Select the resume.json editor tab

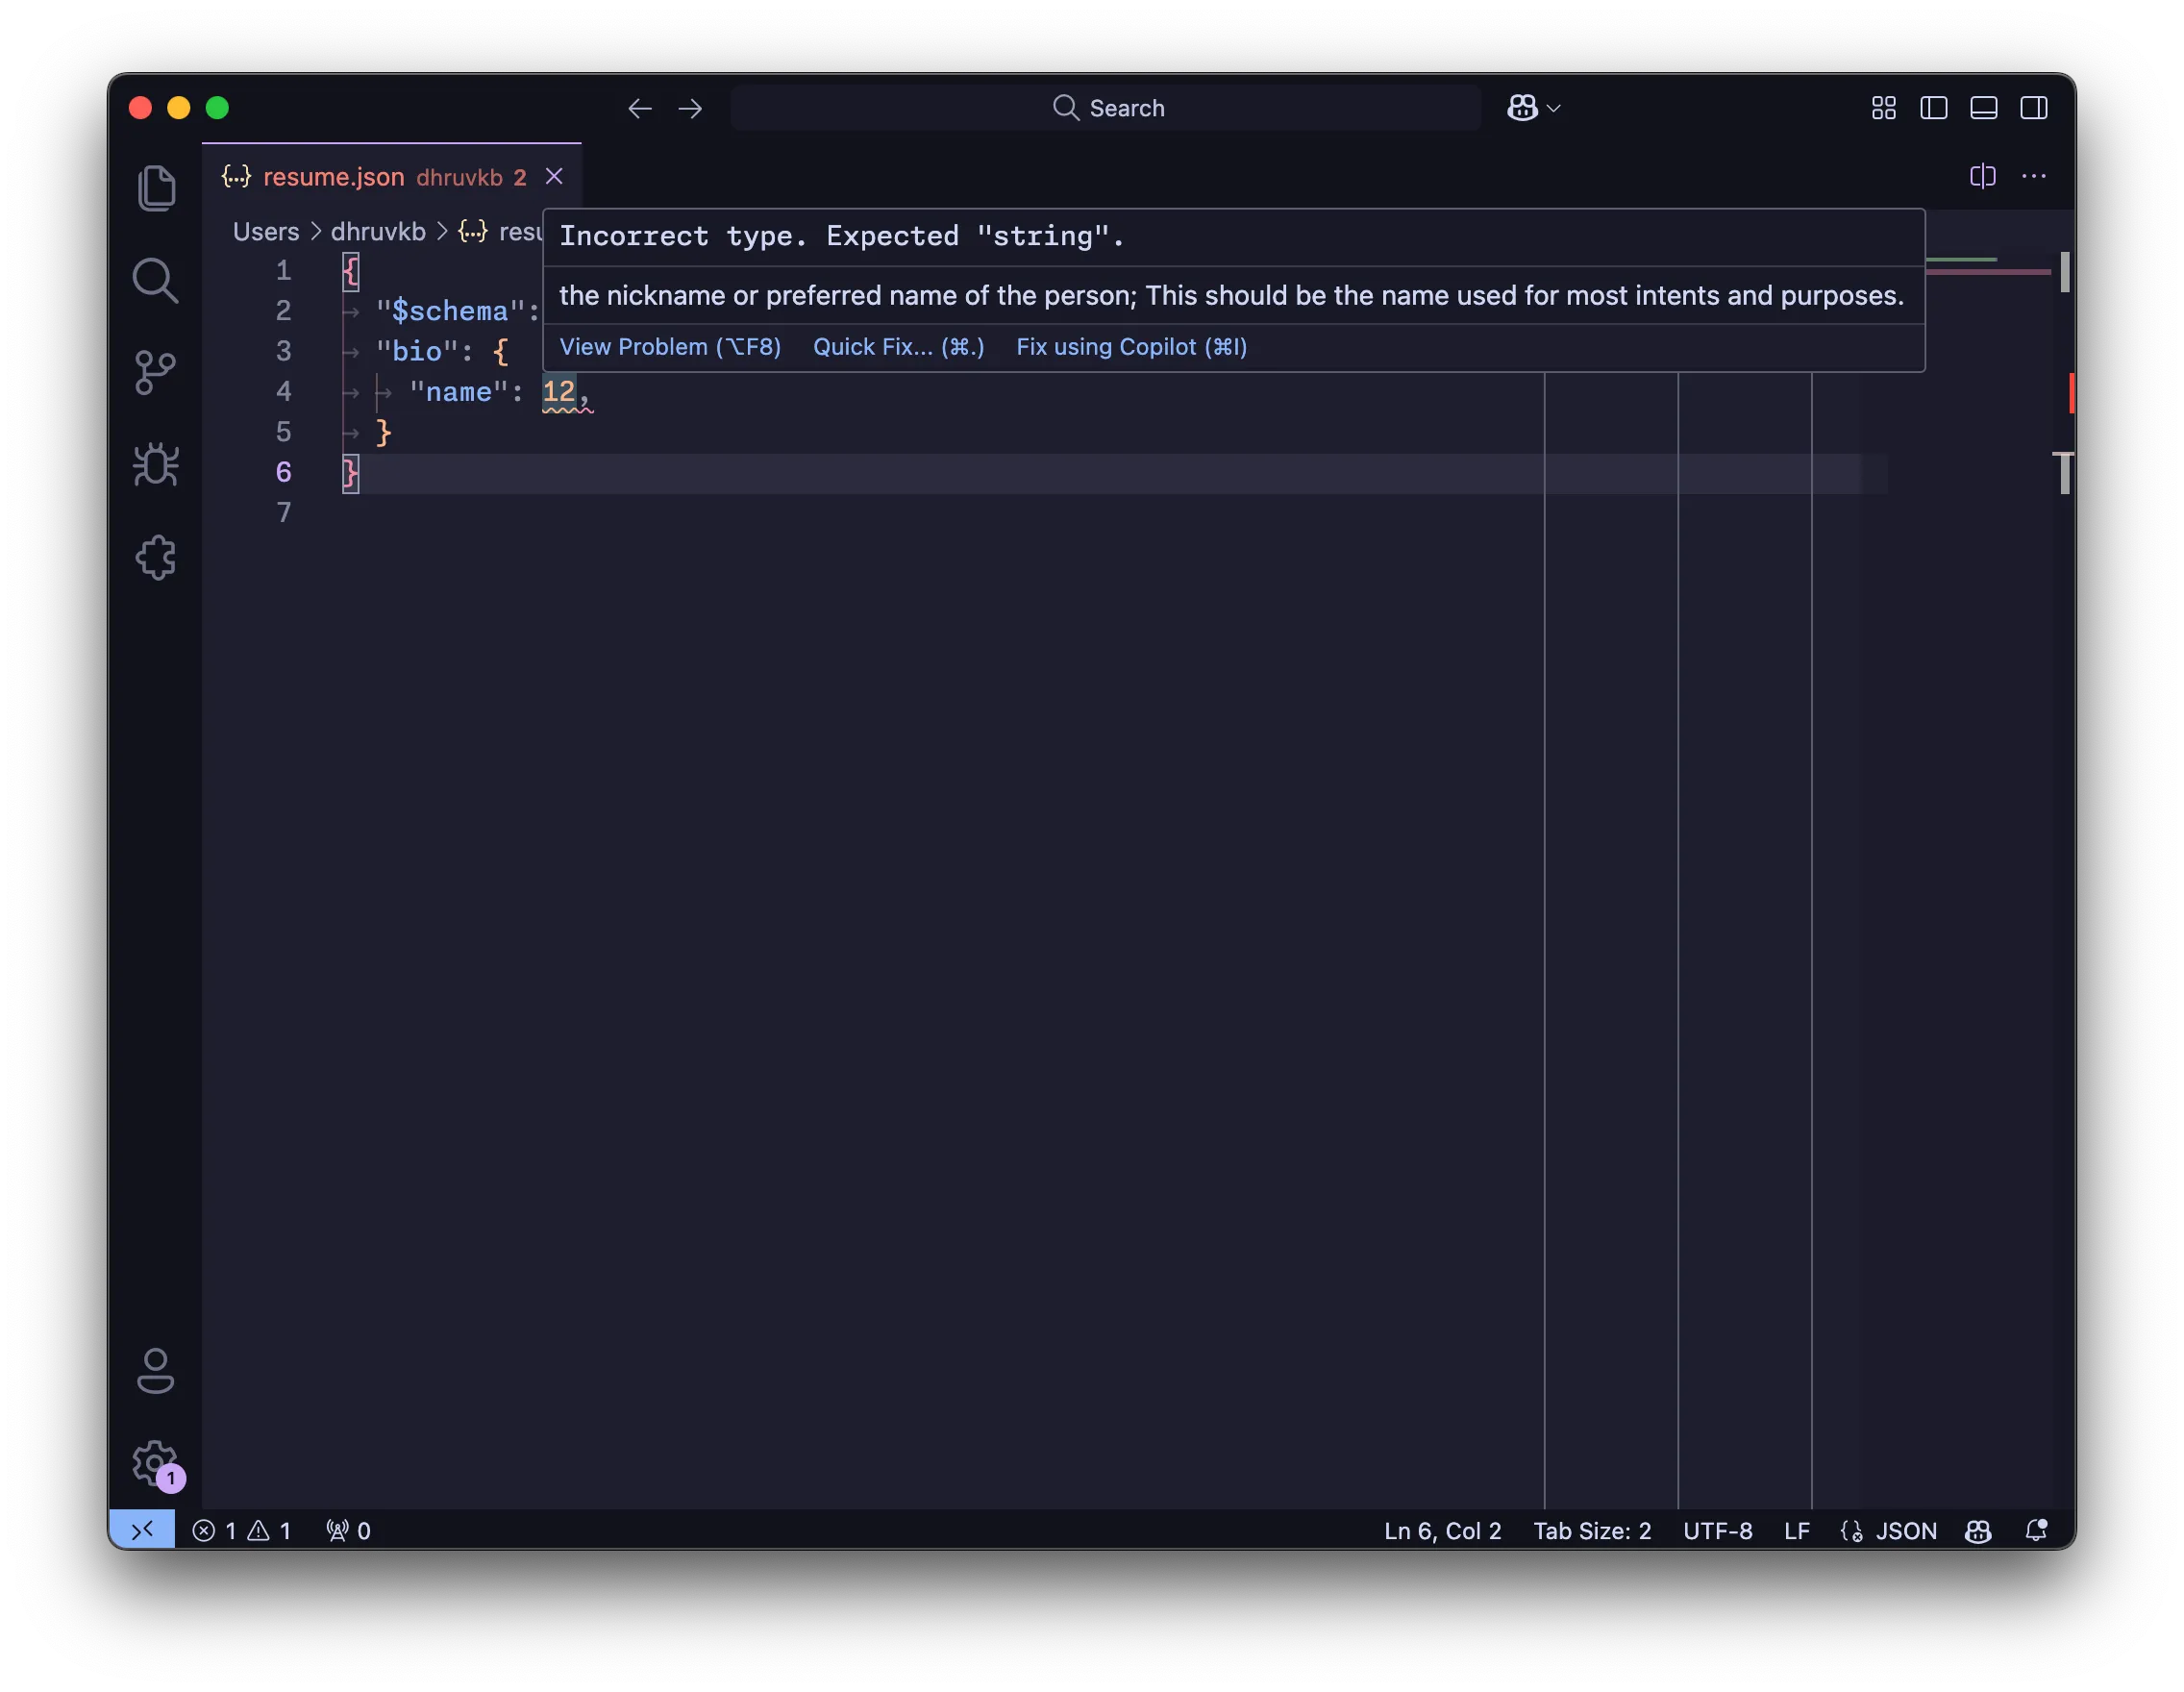click(x=334, y=177)
